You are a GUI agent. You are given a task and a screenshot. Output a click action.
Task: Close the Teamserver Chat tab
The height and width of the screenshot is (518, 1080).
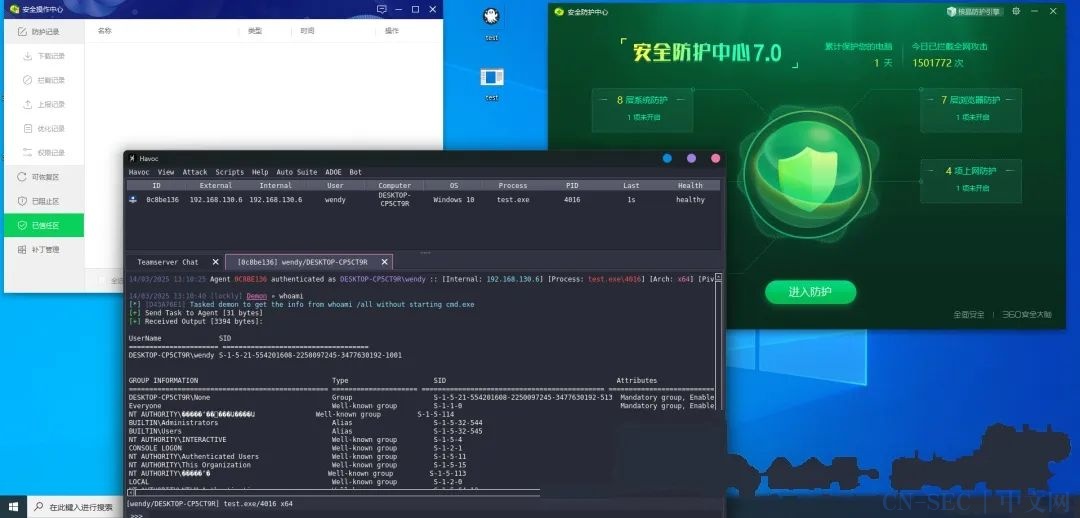[216, 262]
